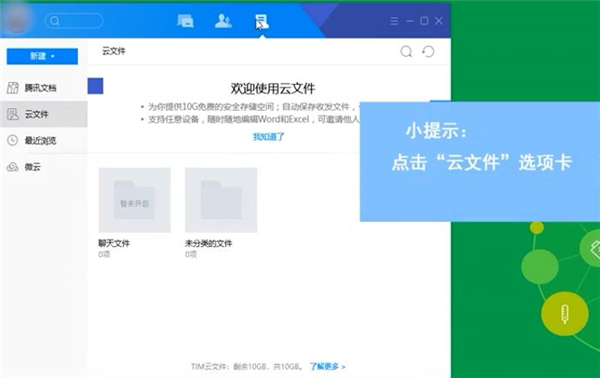The width and height of the screenshot is (600, 378).
Task: Maximize the TIM window
Action: click(x=424, y=21)
